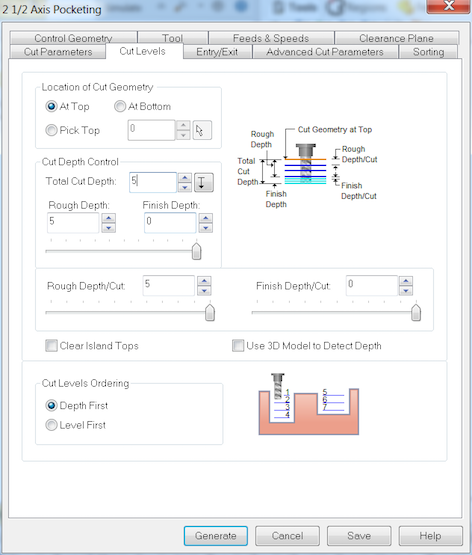Decrease Rough Depth/Cut with down arrow
The height and width of the screenshot is (555, 472).
coord(204,291)
